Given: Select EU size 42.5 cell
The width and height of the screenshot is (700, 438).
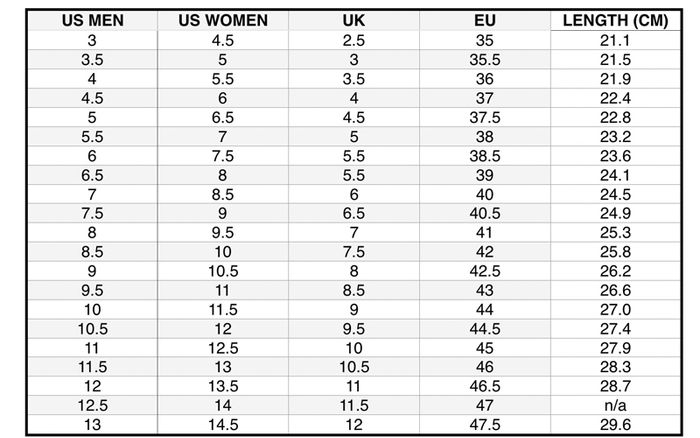Looking at the screenshot, I should [484, 271].
